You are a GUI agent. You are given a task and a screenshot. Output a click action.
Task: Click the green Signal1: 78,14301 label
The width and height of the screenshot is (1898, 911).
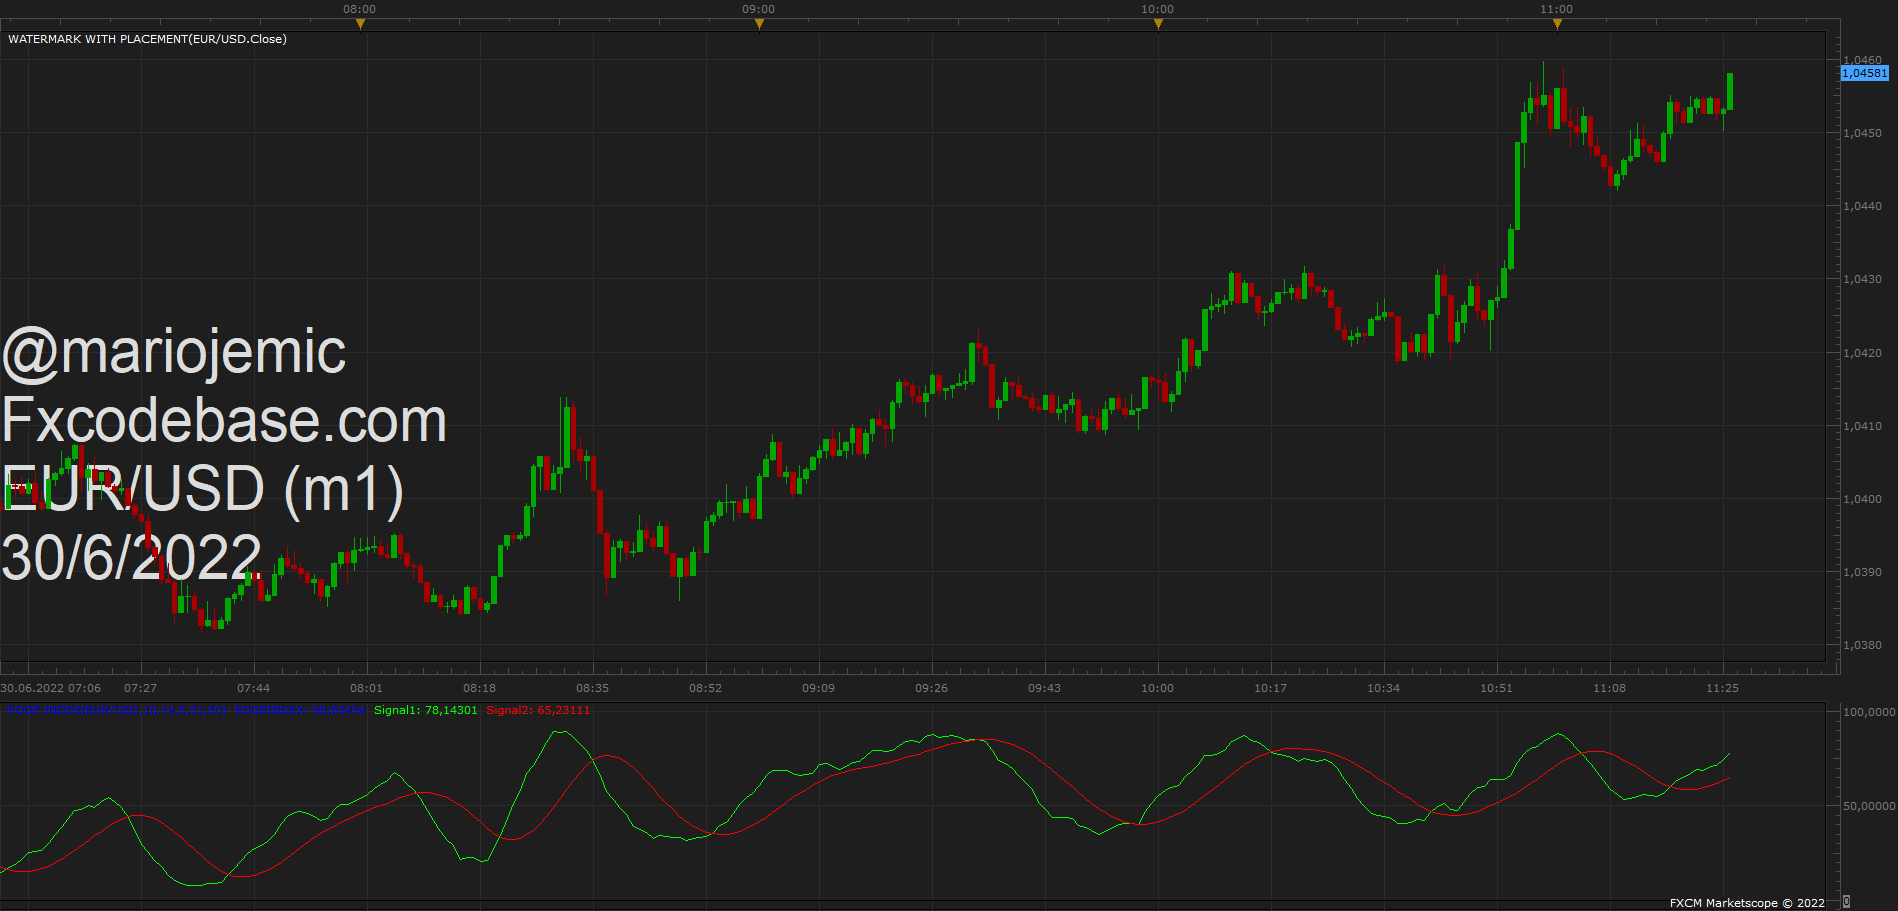pyautogui.click(x=425, y=710)
